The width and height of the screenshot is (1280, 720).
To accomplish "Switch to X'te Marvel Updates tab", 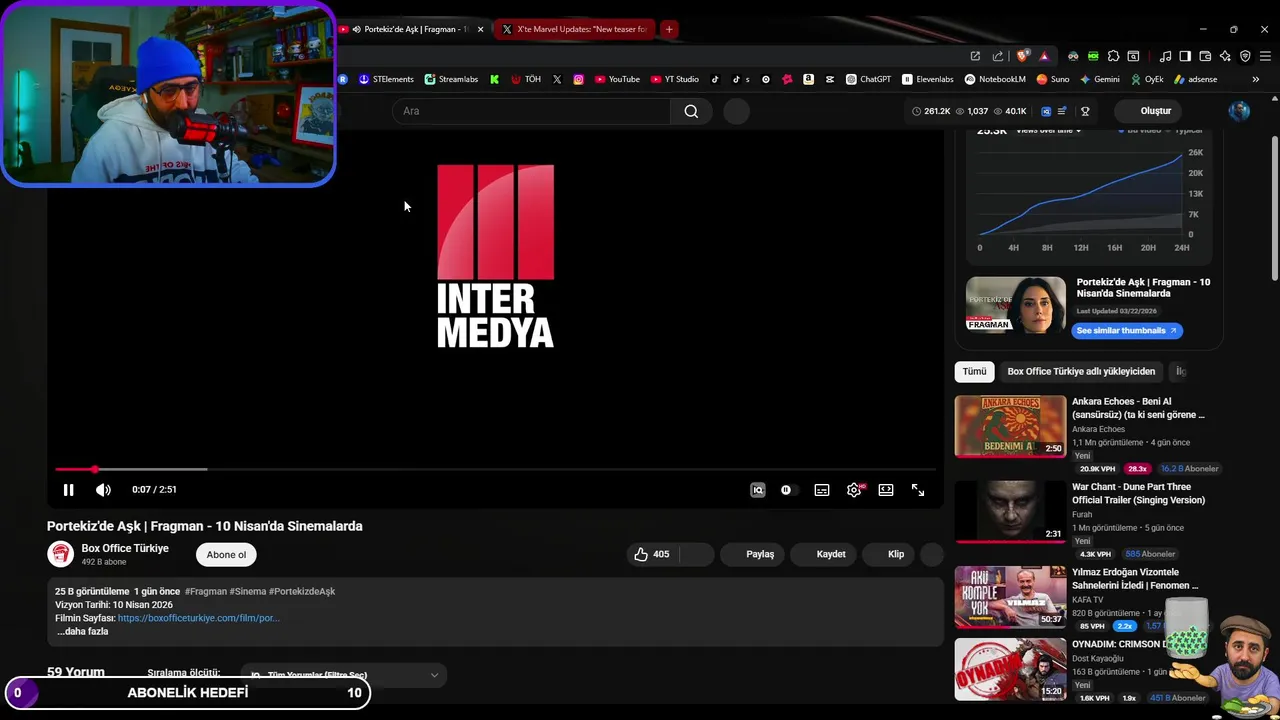I will pyautogui.click(x=575, y=29).
